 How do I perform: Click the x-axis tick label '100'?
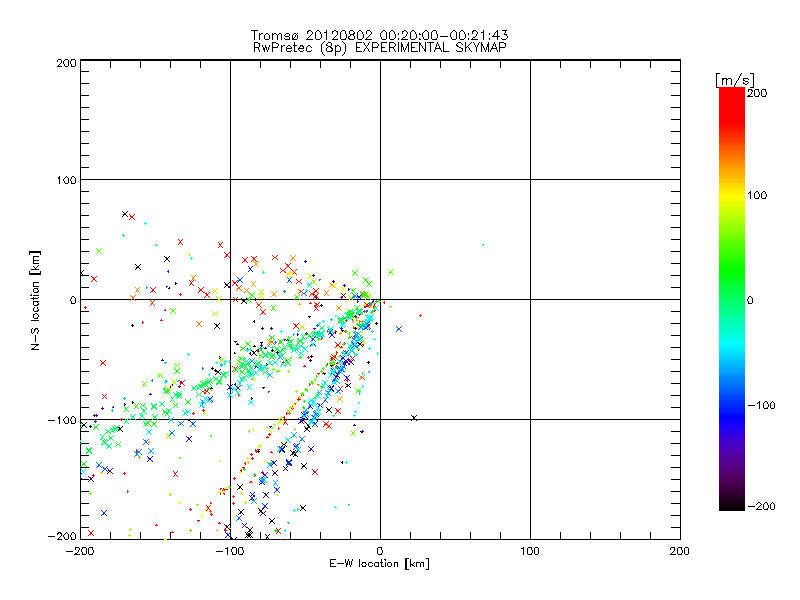530,551
